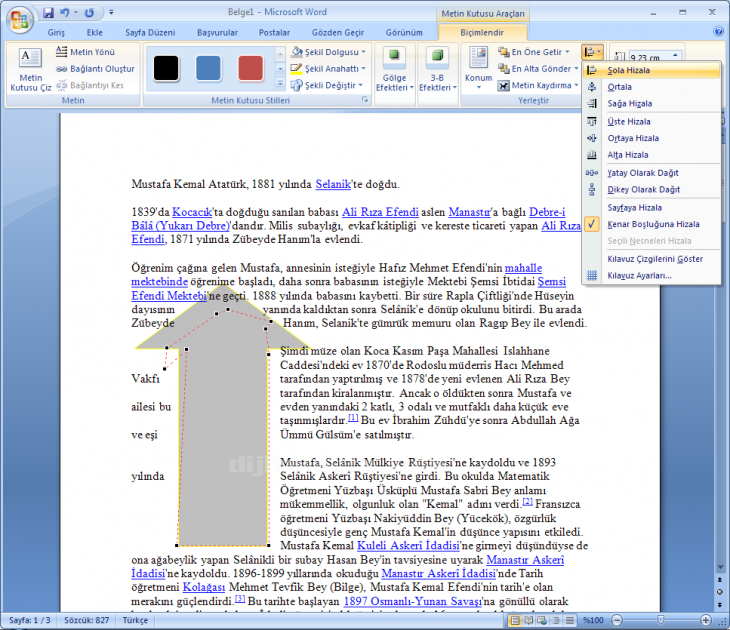Image resolution: width=730 pixels, height=630 pixels.
Task: Switch to web layout view icon
Action: (x=542, y=620)
